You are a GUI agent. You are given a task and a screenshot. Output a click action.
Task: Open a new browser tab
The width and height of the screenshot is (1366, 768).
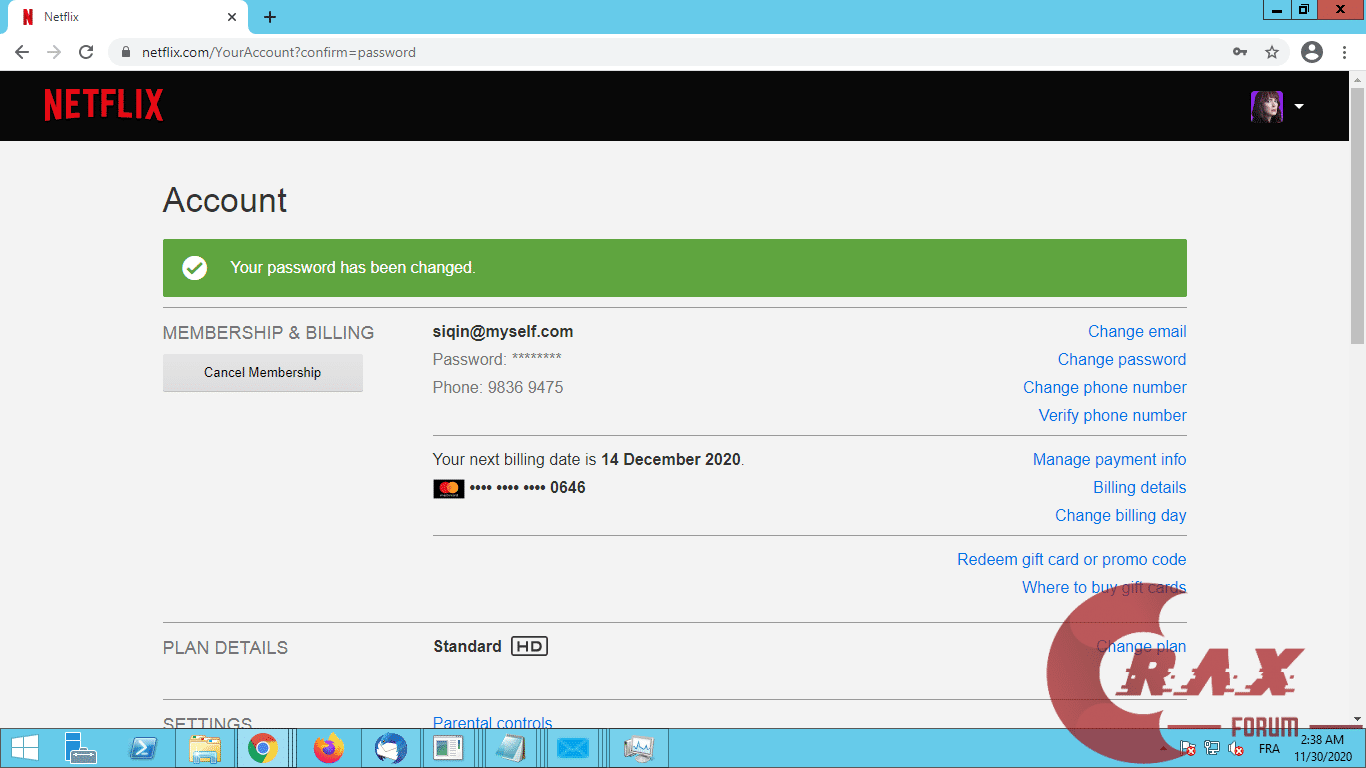(270, 17)
